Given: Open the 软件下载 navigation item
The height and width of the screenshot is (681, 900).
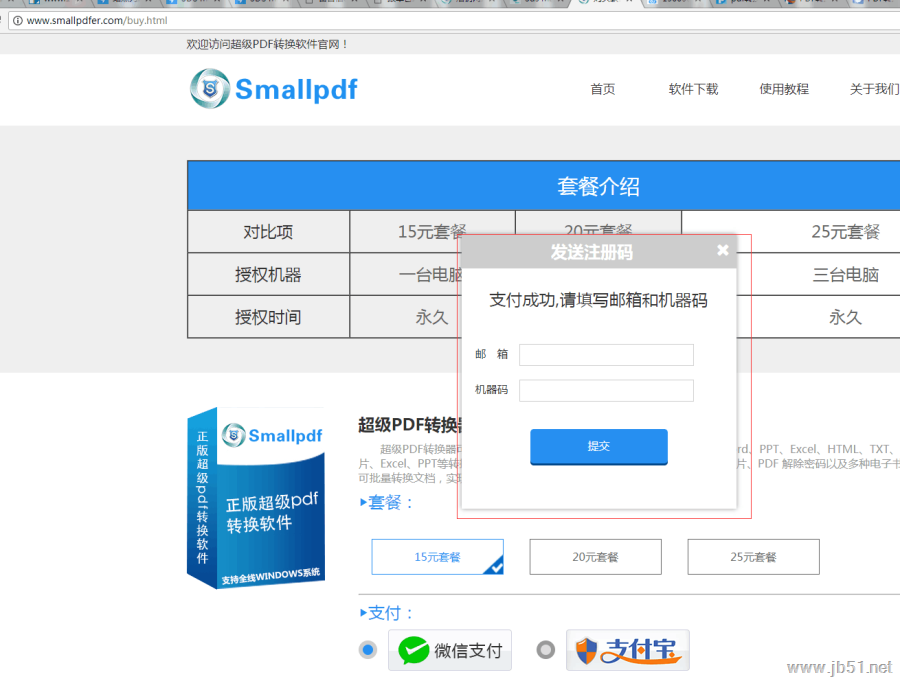Looking at the screenshot, I should click(x=693, y=89).
